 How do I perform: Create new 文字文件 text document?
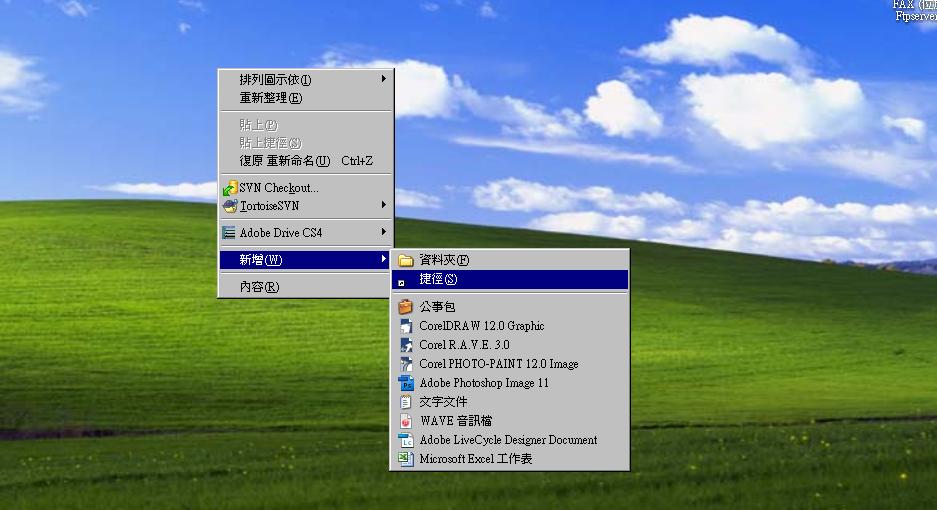click(x=510, y=402)
